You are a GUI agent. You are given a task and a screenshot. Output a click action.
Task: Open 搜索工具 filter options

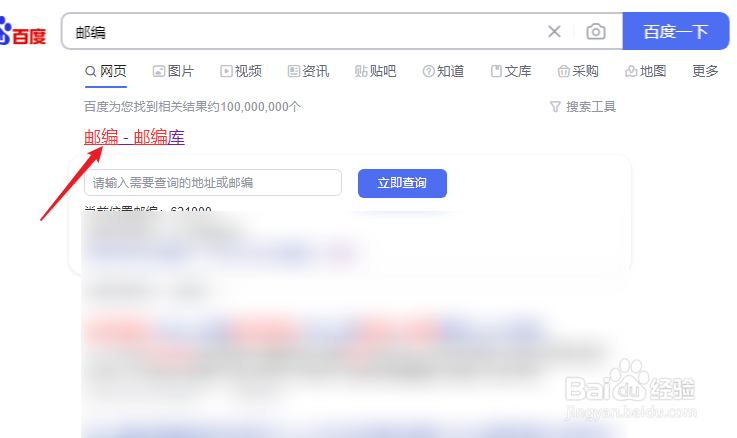[x=583, y=107]
